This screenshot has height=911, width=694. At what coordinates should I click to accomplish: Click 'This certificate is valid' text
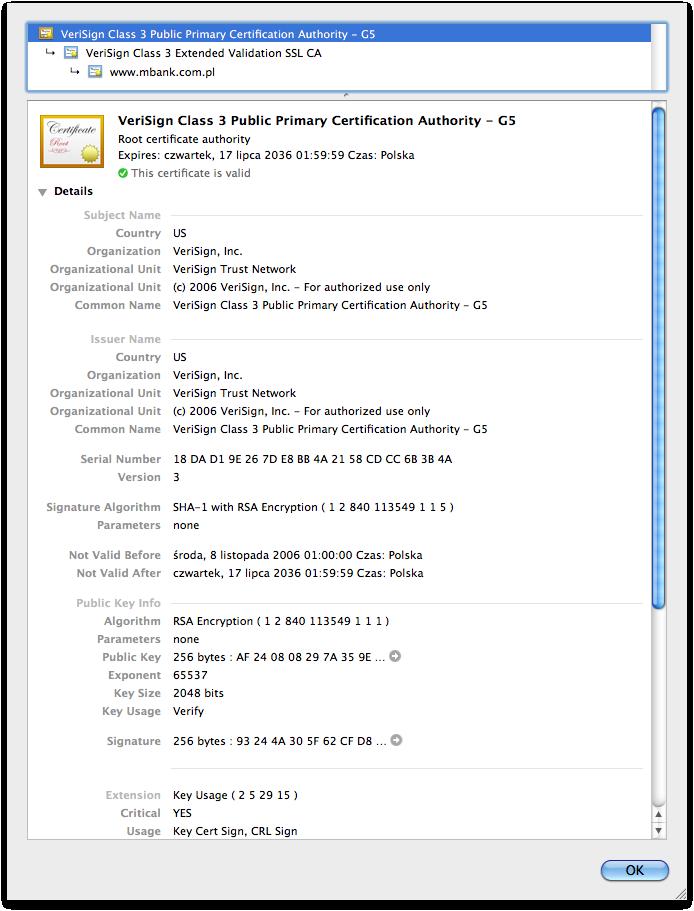190,173
